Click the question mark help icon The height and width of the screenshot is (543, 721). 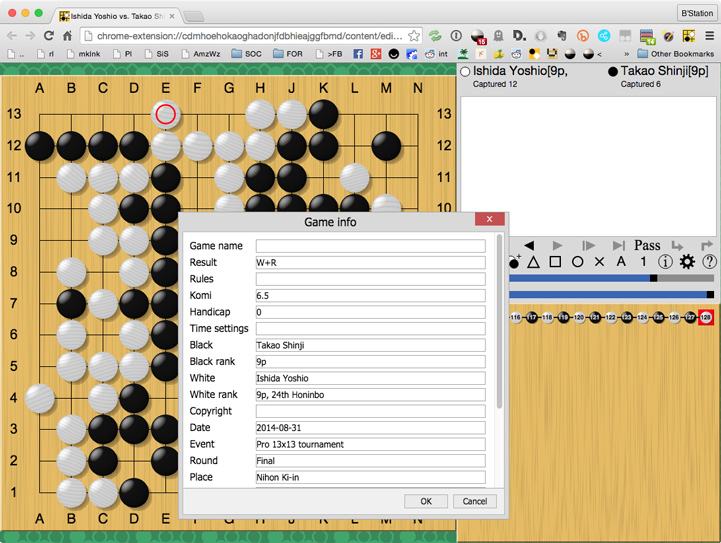tap(709, 262)
